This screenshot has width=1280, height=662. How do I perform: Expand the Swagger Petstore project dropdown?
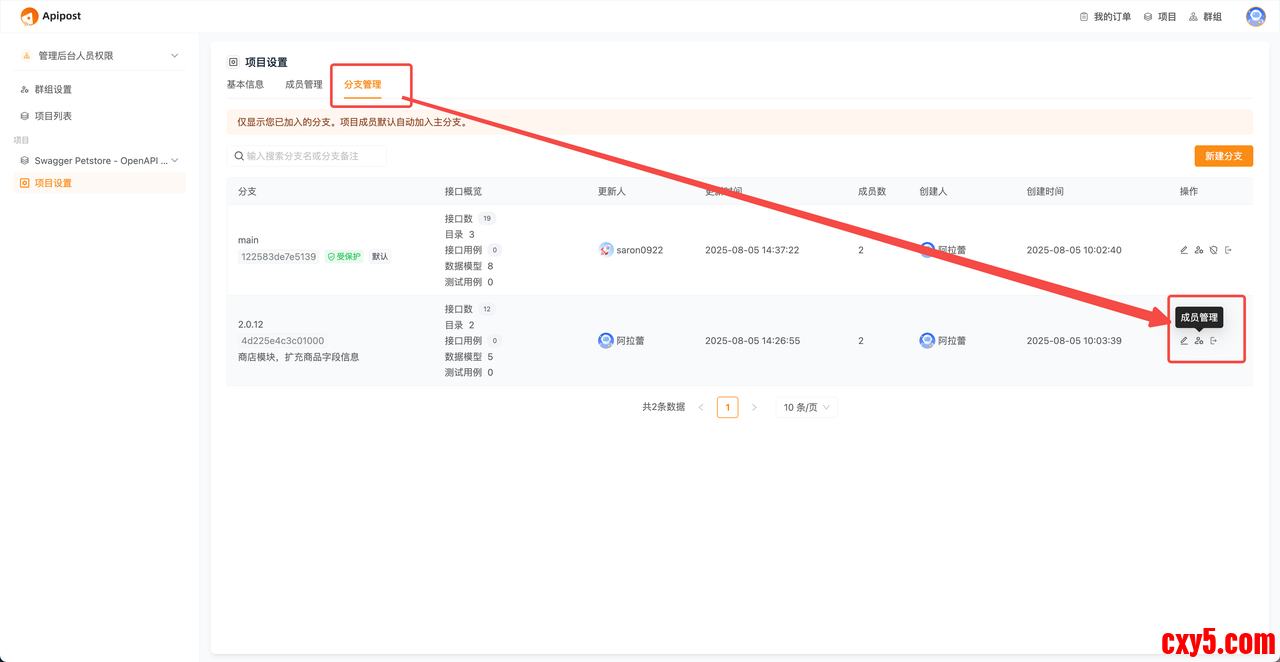pos(175,160)
